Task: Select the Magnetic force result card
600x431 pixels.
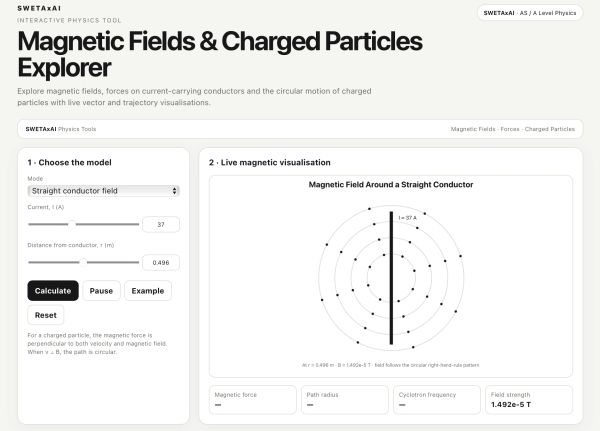Action: click(253, 400)
